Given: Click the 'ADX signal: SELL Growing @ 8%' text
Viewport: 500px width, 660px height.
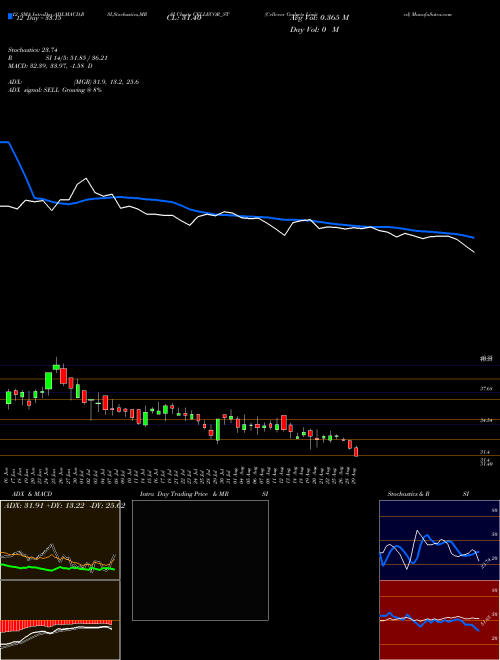Looking at the screenshot, I should point(55,90).
